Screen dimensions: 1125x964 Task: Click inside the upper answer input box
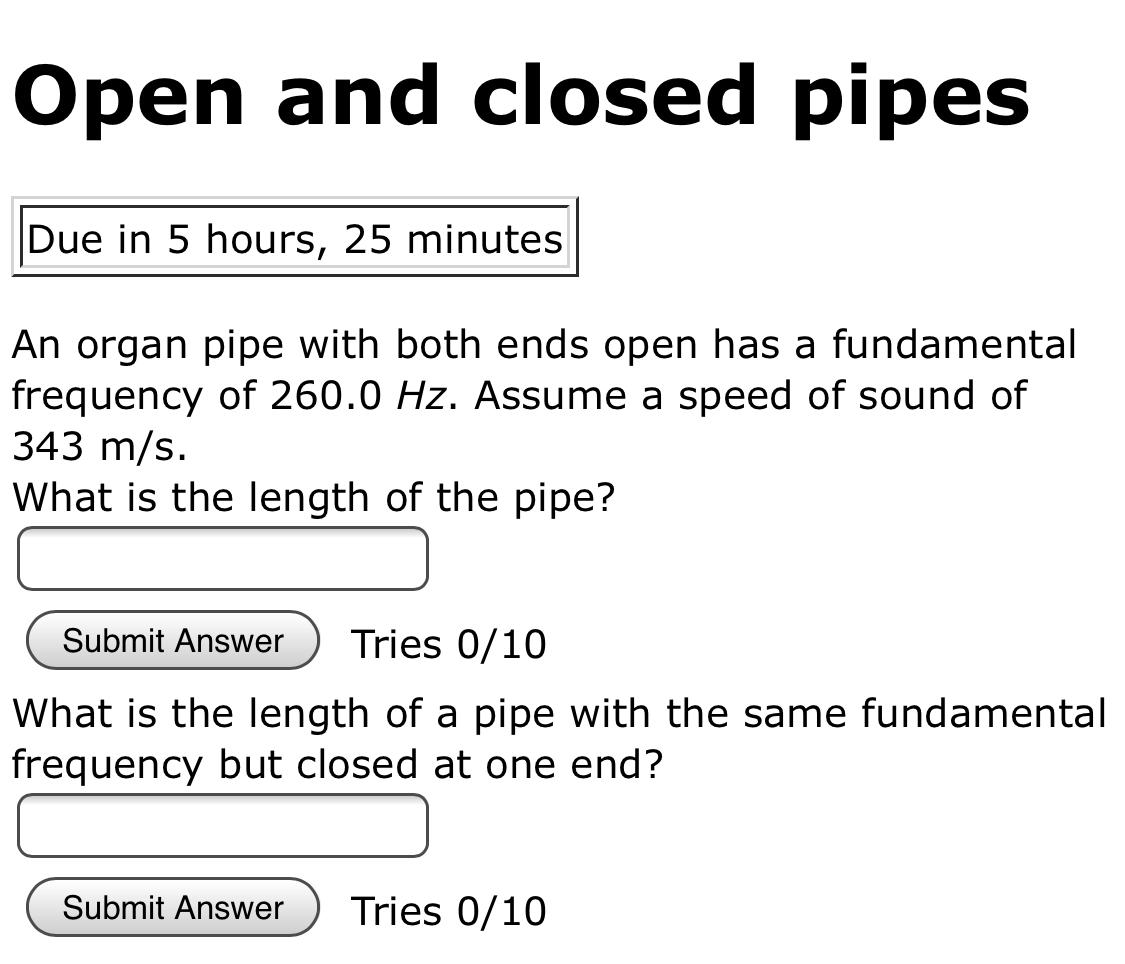click(222, 557)
